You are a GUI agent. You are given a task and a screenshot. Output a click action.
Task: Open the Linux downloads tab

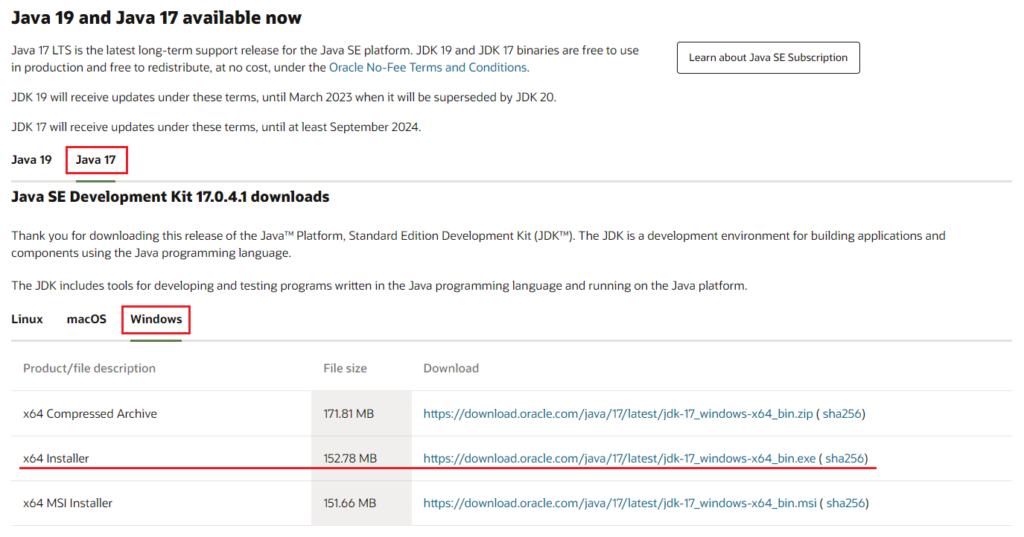tap(27, 319)
